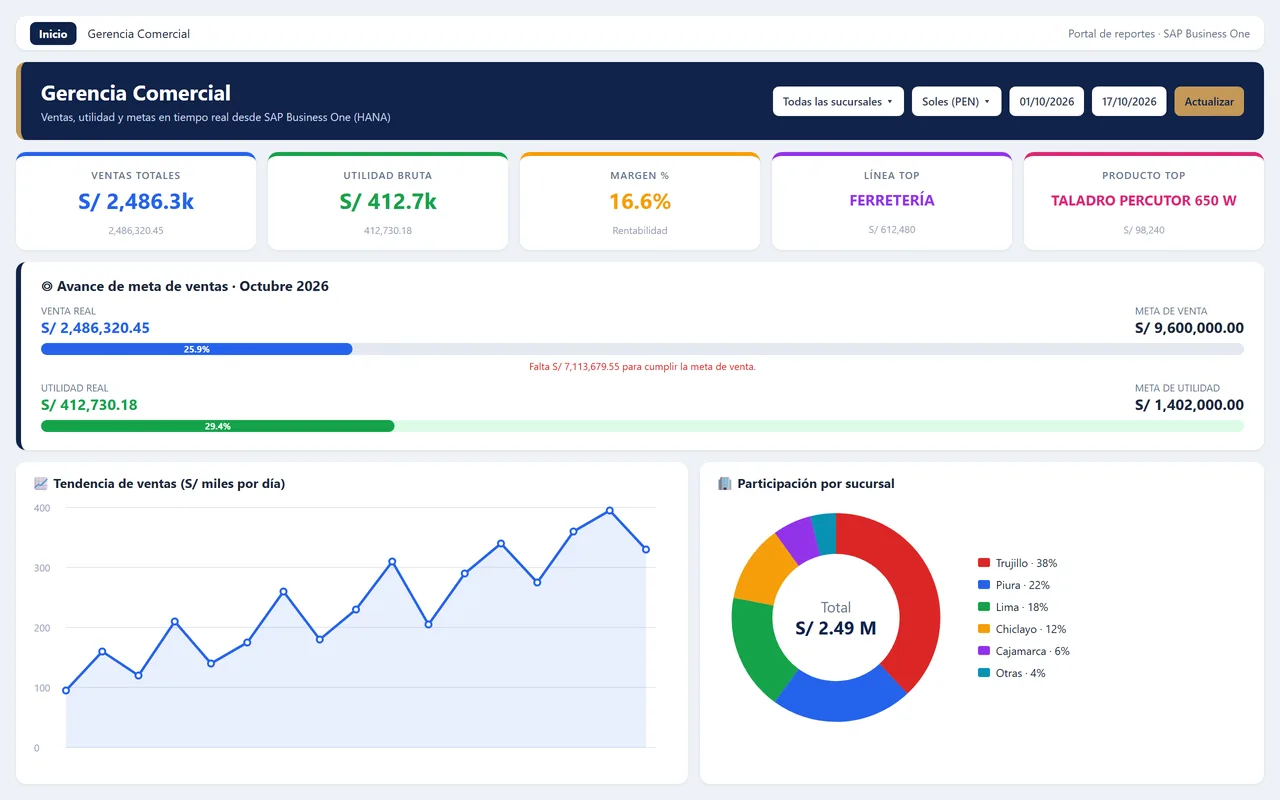Screen dimensions: 1280x800
Task: Click the Margen 16.6% value
Action: [x=640, y=201]
